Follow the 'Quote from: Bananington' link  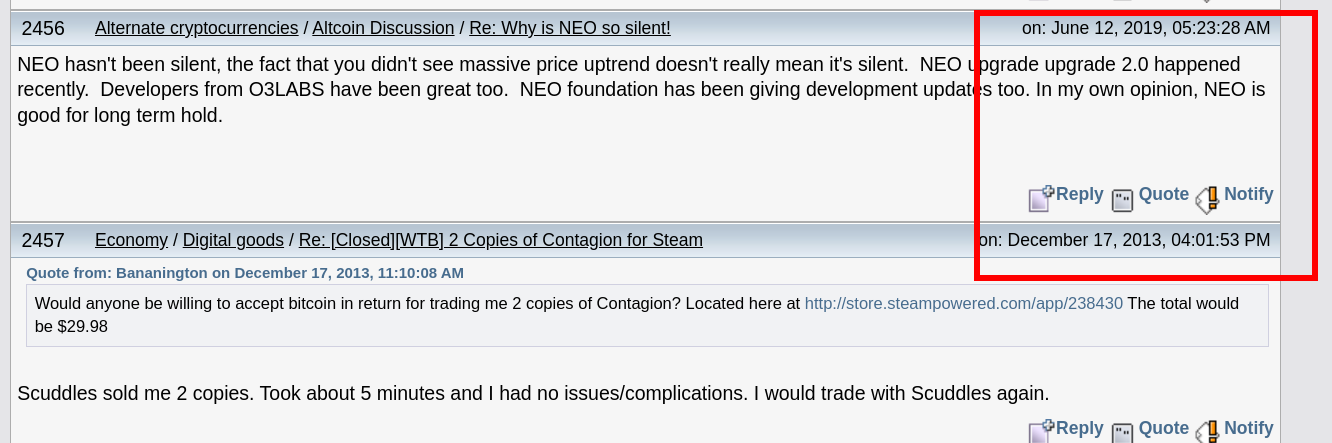click(x=245, y=272)
